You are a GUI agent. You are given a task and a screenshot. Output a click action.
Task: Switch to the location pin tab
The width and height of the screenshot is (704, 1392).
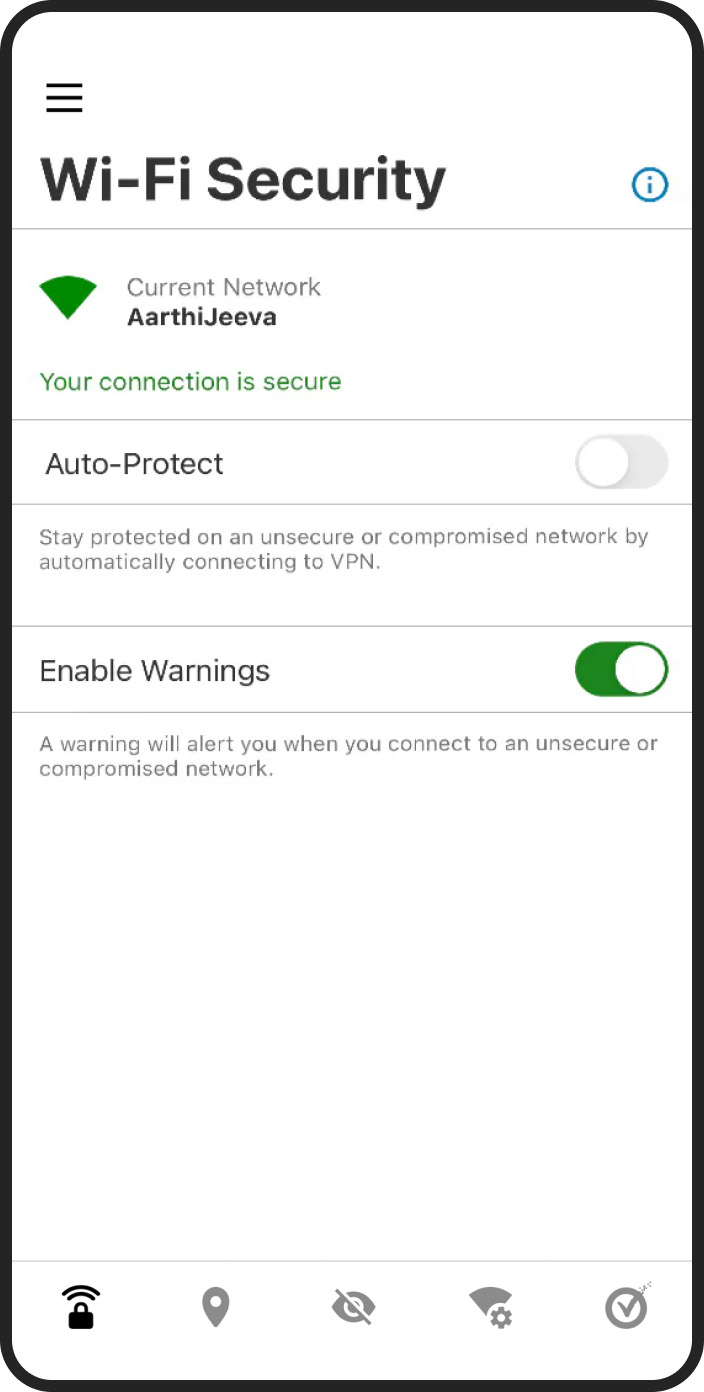point(216,1307)
